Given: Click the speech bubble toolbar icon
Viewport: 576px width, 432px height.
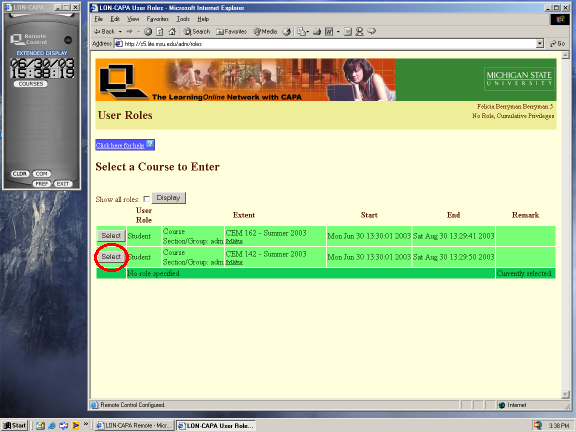Looking at the screenshot, I should click(372, 31).
